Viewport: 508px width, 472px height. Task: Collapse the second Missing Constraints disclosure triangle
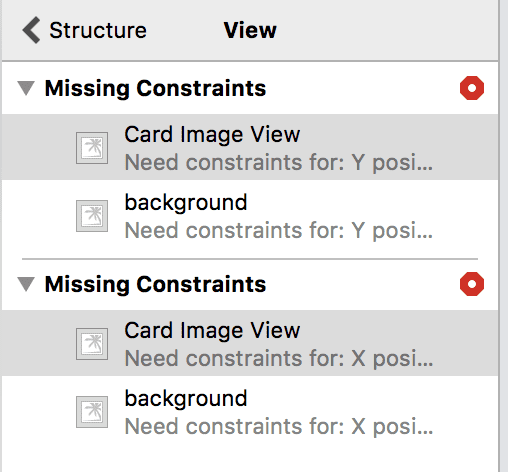(26, 284)
